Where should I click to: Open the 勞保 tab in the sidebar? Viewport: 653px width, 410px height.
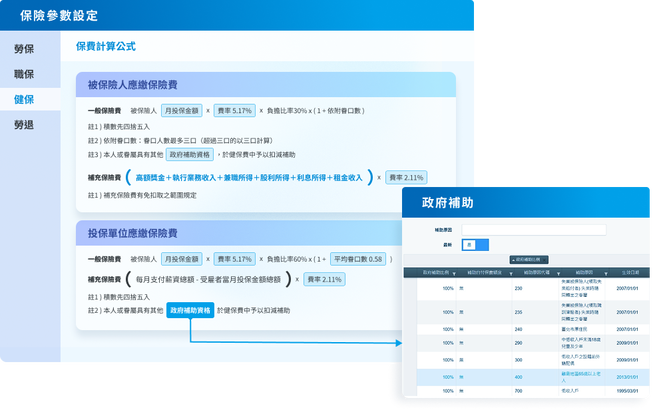pyautogui.click(x=24, y=49)
